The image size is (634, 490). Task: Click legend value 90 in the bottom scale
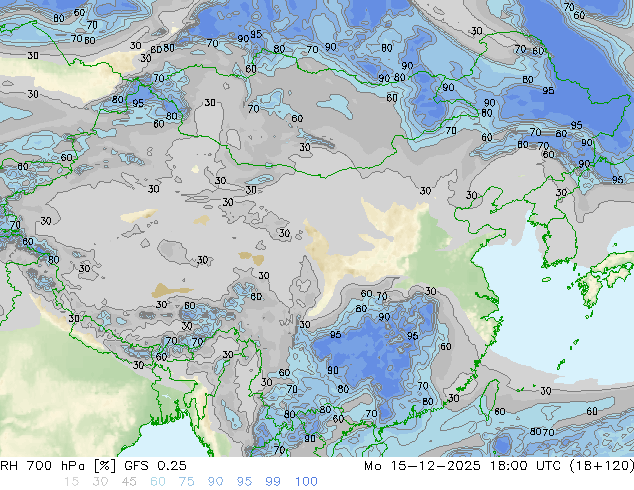(x=215, y=482)
